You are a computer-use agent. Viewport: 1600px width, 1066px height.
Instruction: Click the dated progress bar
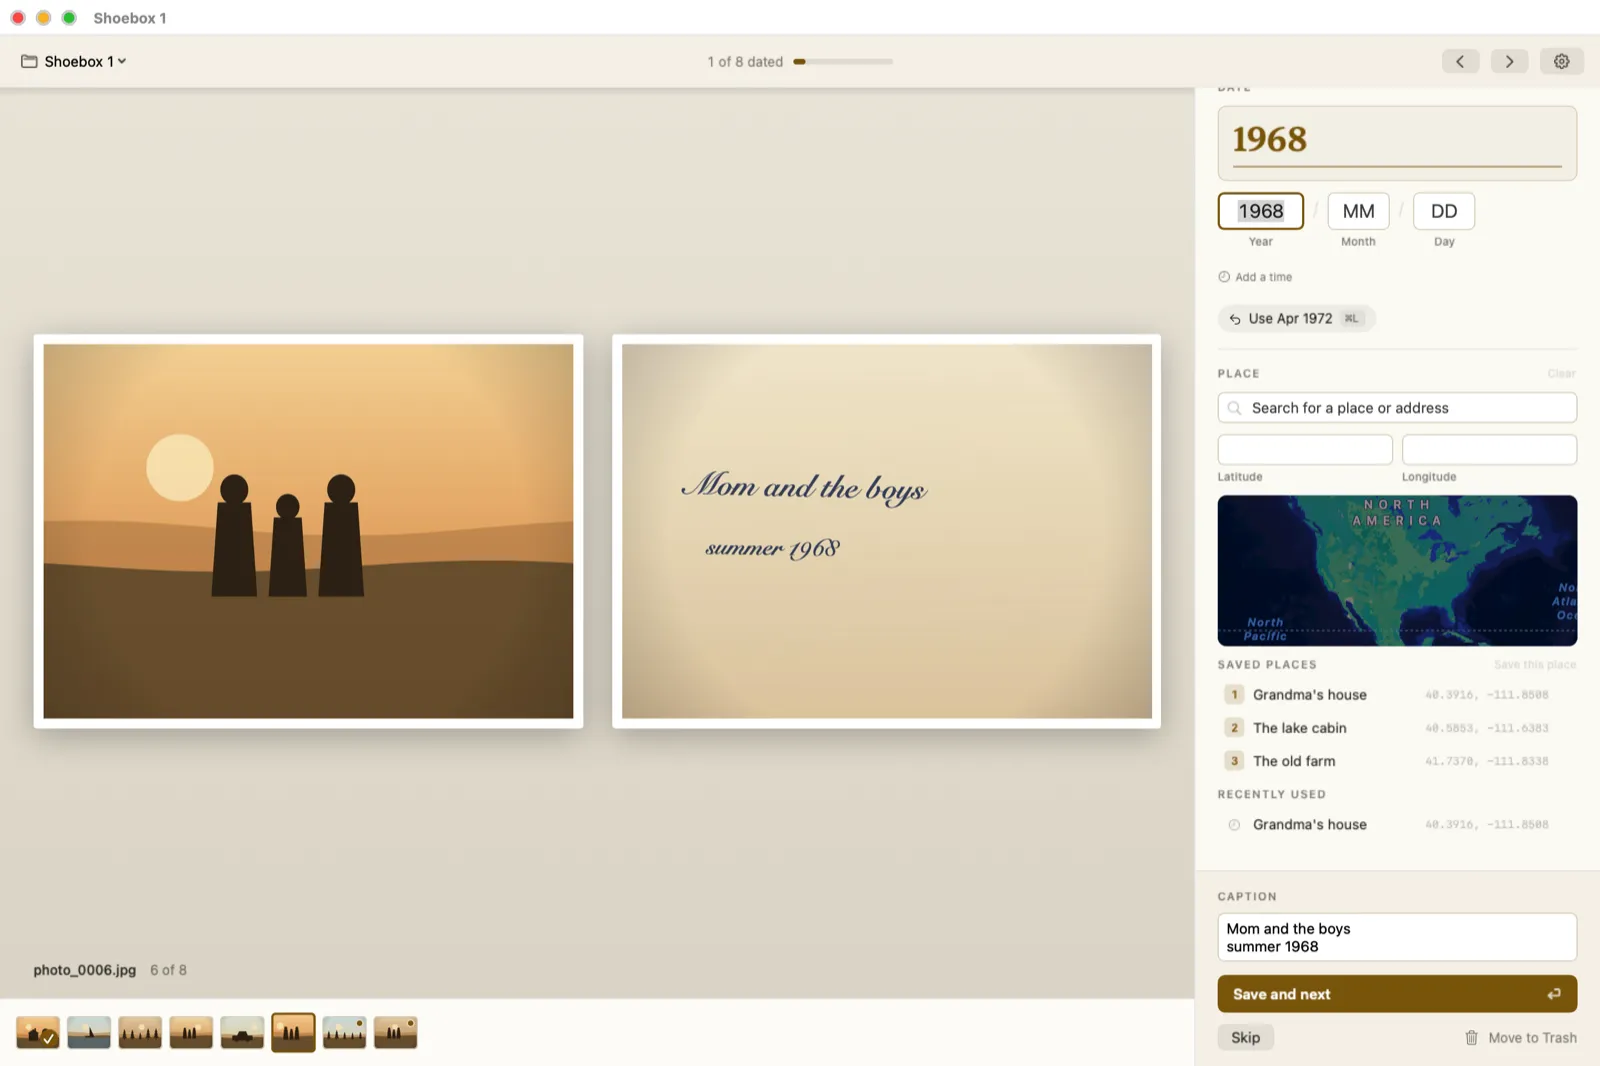coord(843,62)
